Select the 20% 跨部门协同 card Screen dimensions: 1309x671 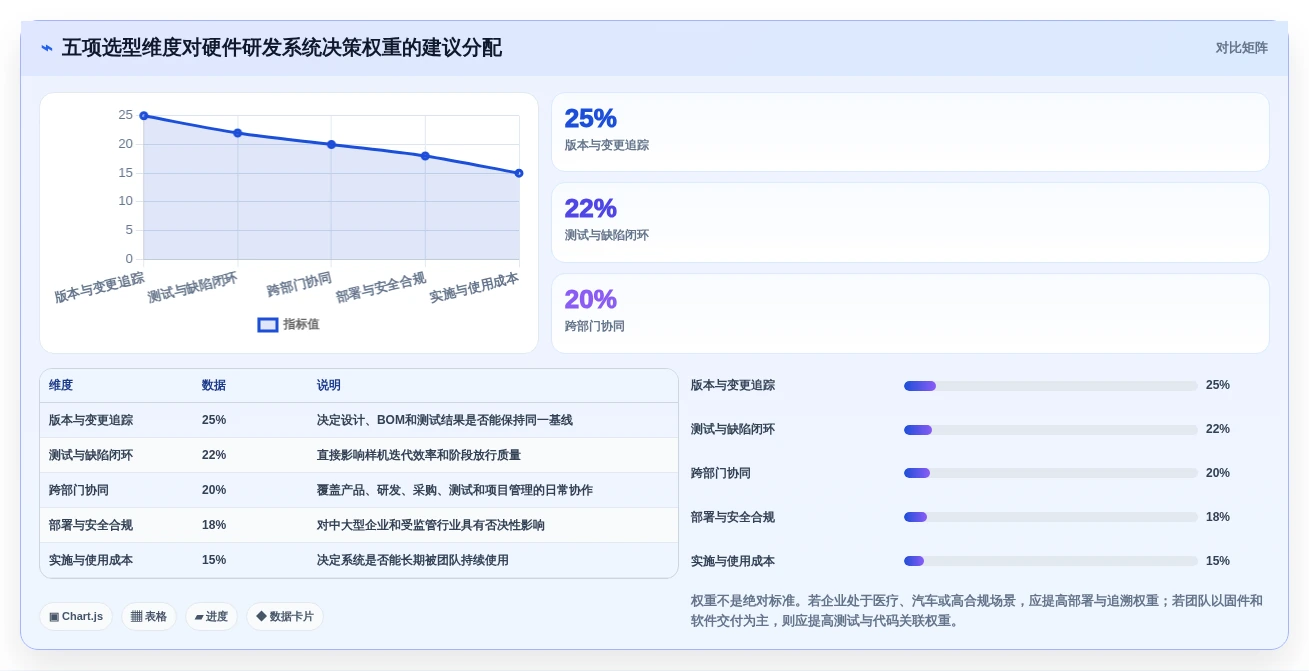(x=910, y=313)
